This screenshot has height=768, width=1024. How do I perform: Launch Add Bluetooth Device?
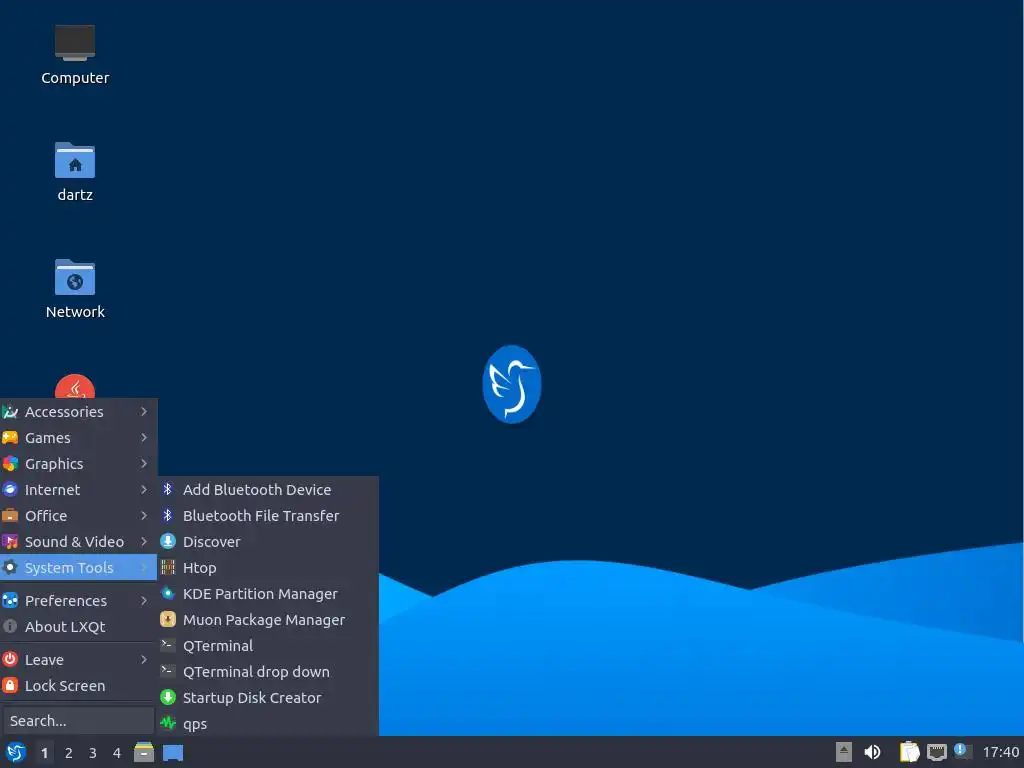tap(268, 489)
